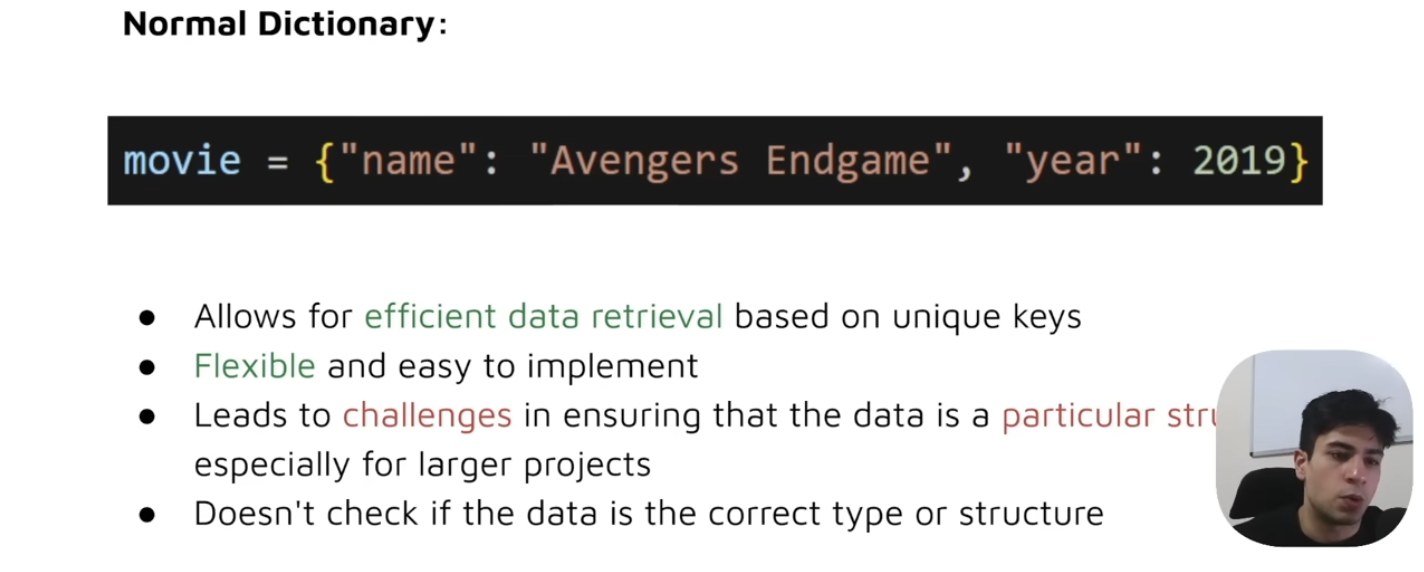Click the bullet point before "Allows for"
The image size is (1424, 572).
click(148, 318)
